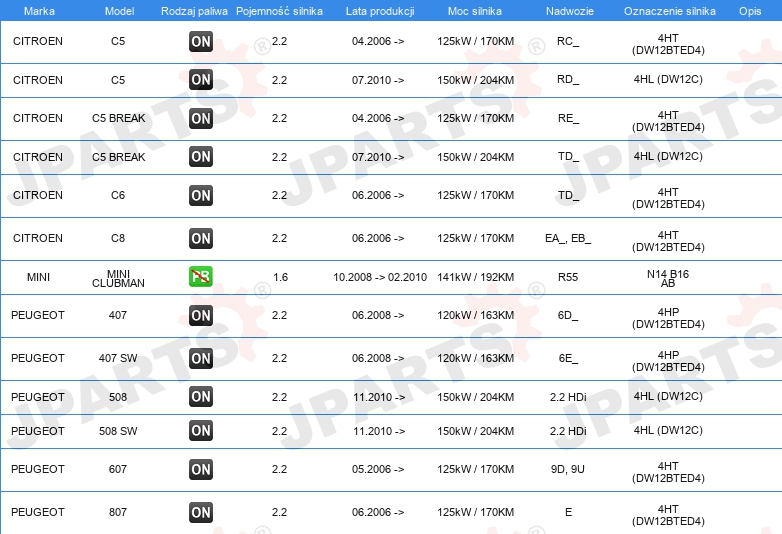Click the ON diesel icon in the Peugeot 508 SW row
782x534 pixels.
(x=201, y=431)
